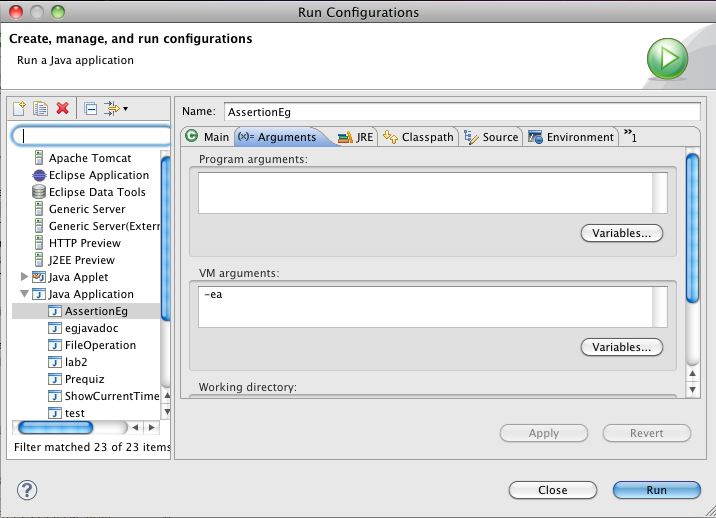This screenshot has height=518, width=716.
Task: Collapse the Java Application node
Action: point(24,294)
